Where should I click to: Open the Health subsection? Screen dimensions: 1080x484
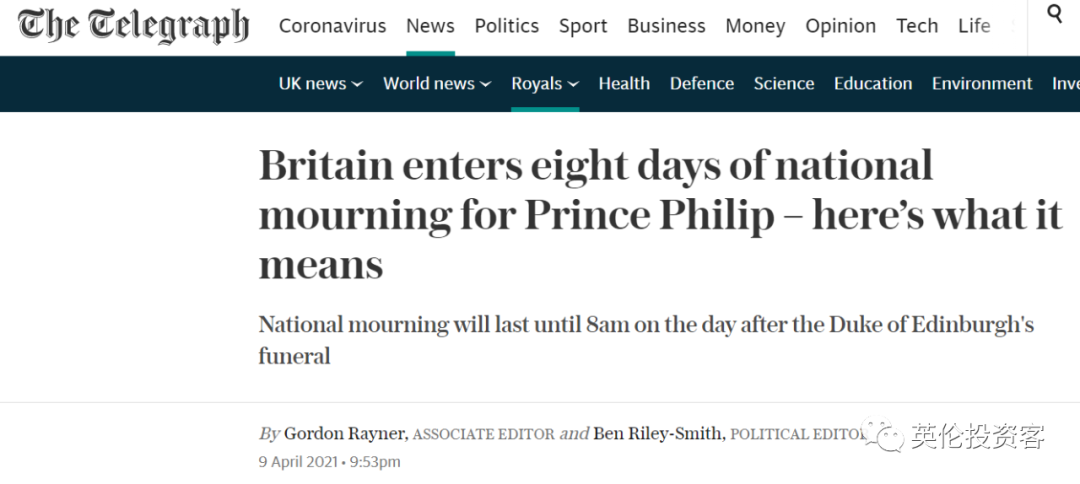[x=624, y=84]
